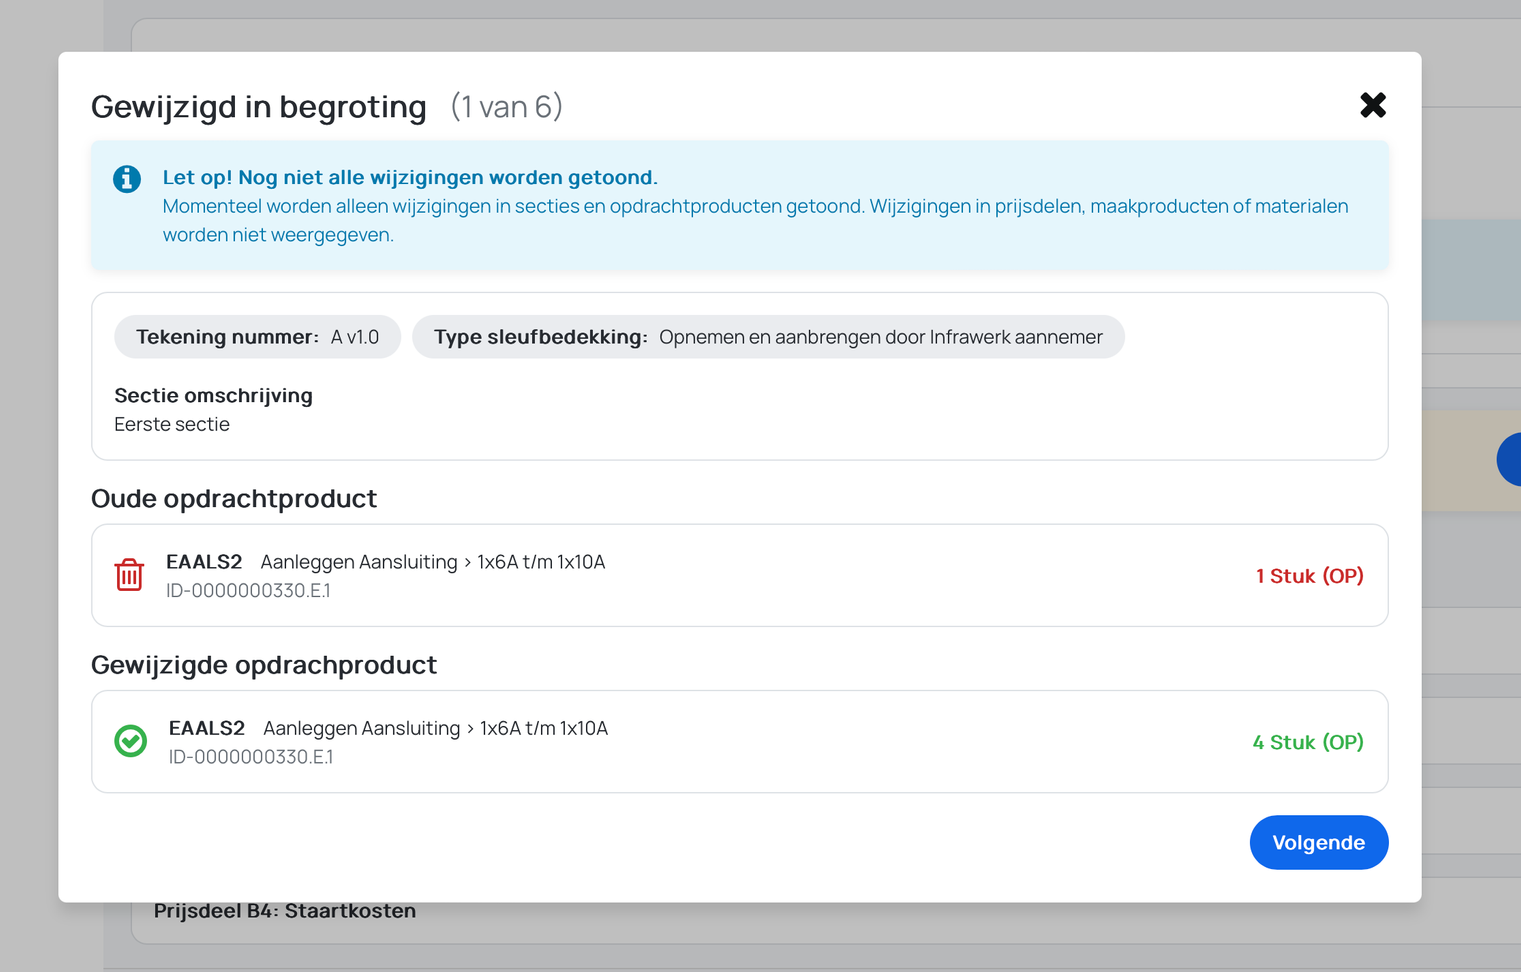This screenshot has height=972, width=1521.
Task: Click the '(1 van 6)' counter text
Action: click(x=506, y=106)
